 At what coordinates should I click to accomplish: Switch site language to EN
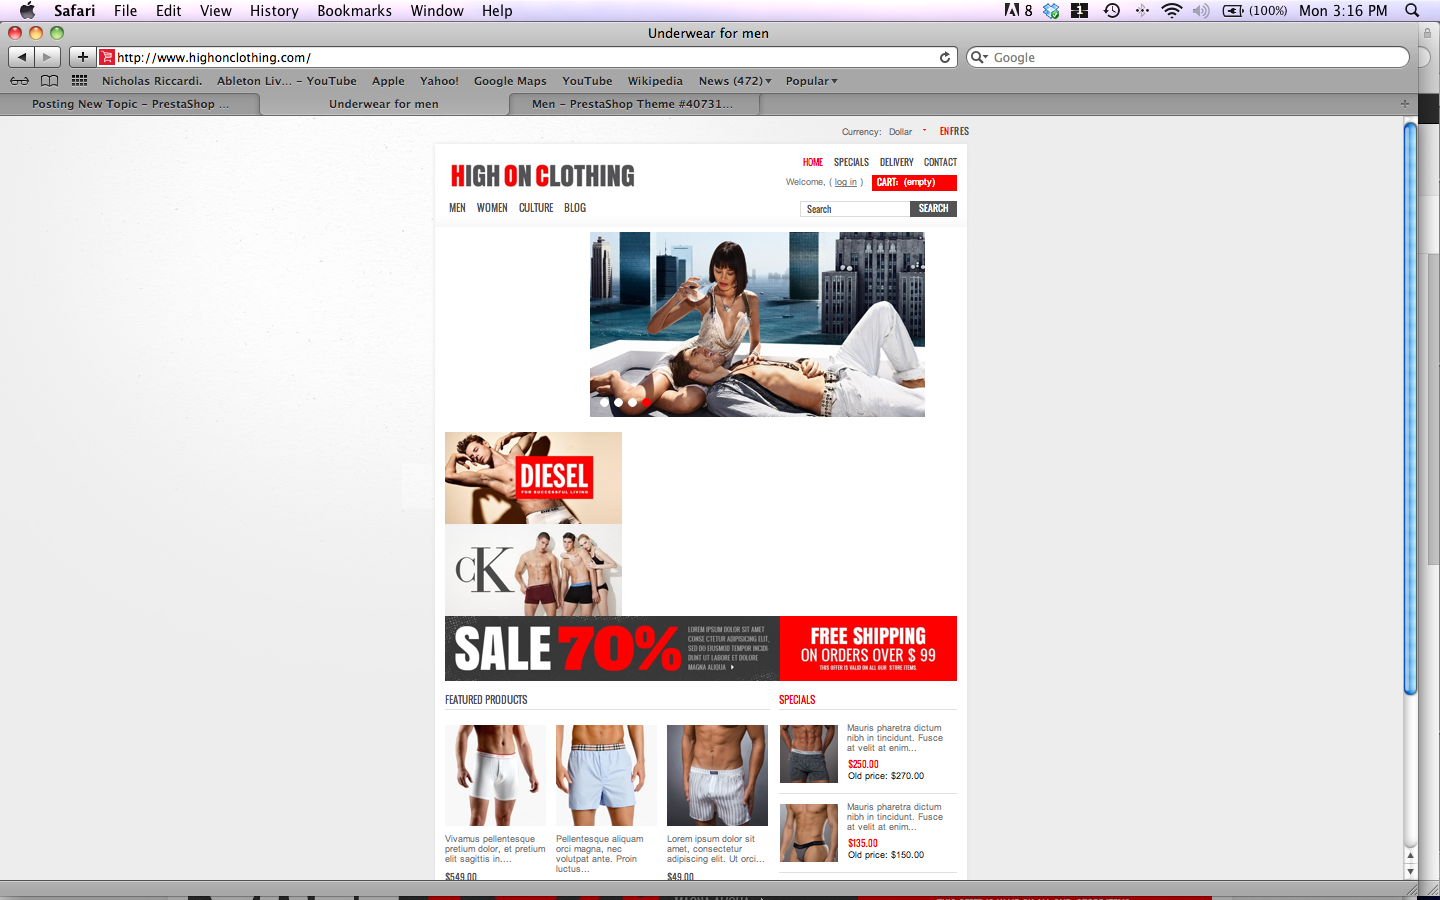944,131
